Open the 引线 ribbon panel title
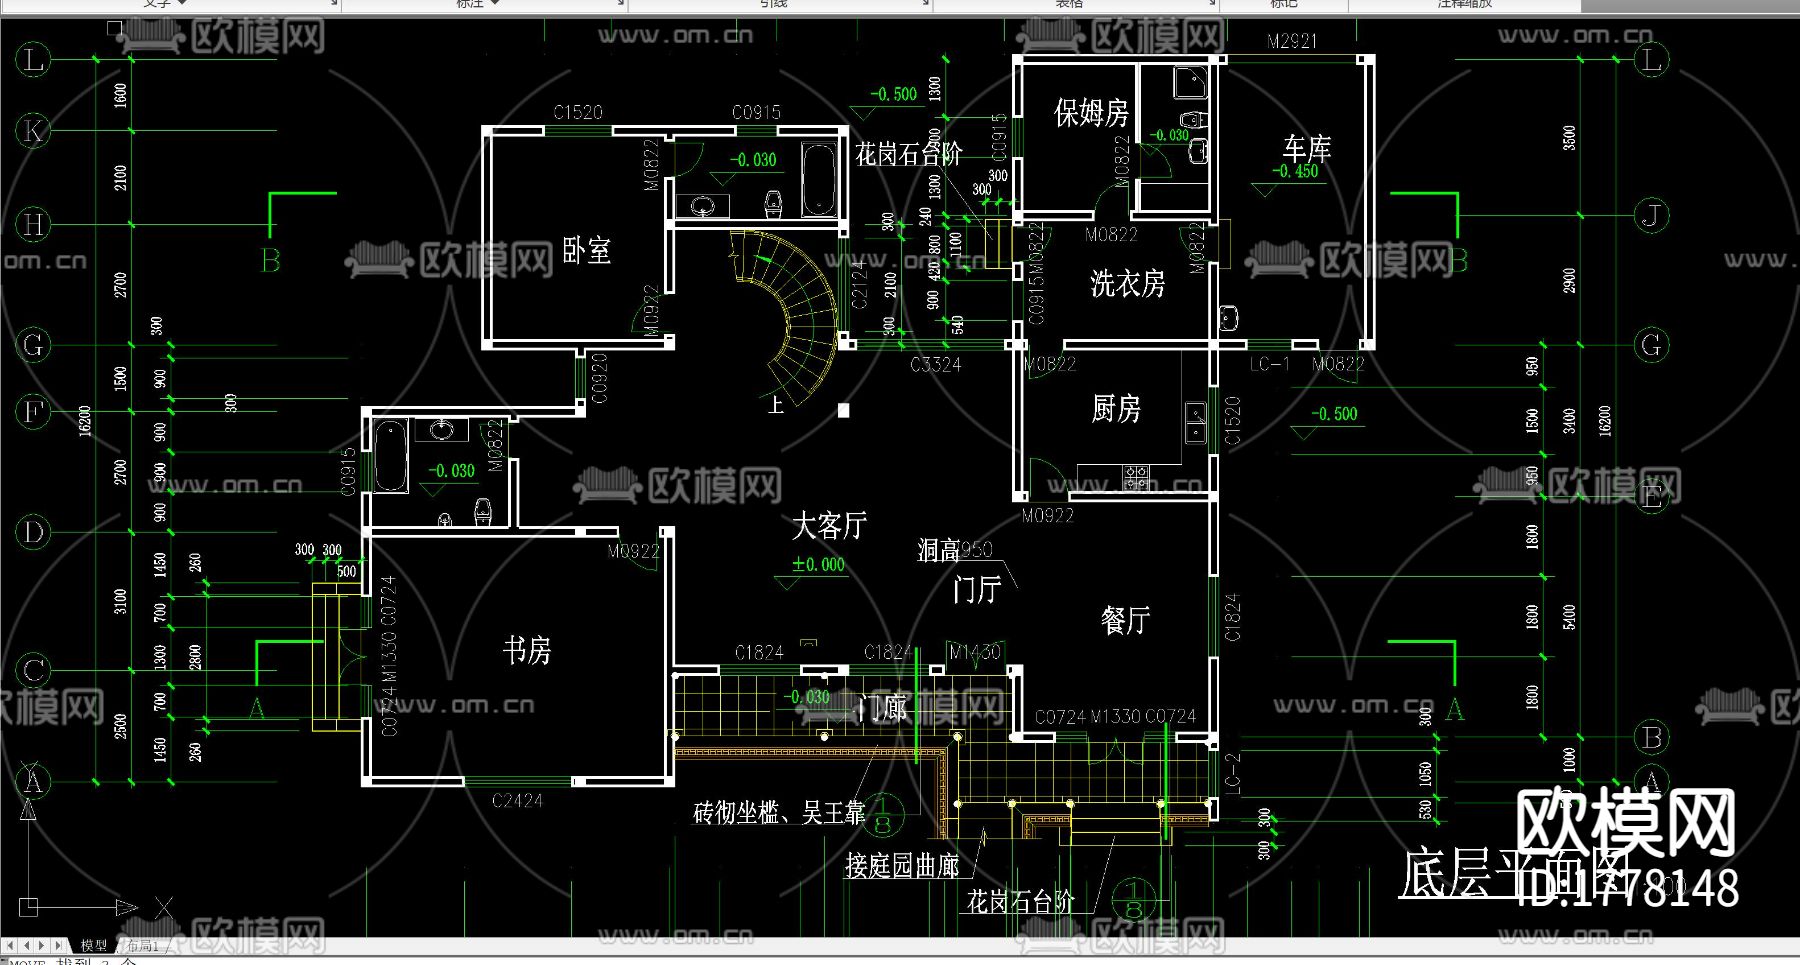 pos(774,4)
